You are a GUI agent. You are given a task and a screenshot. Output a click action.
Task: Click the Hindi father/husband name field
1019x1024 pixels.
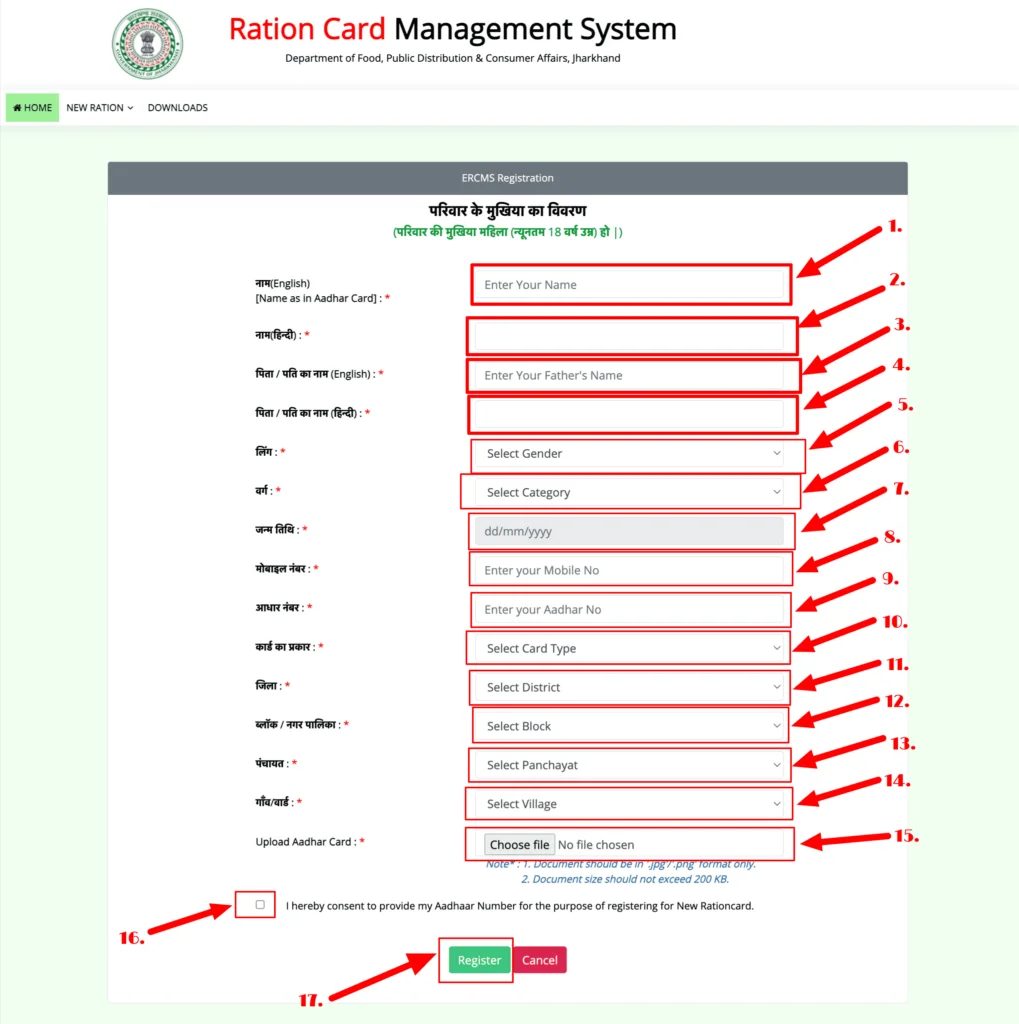(630, 414)
